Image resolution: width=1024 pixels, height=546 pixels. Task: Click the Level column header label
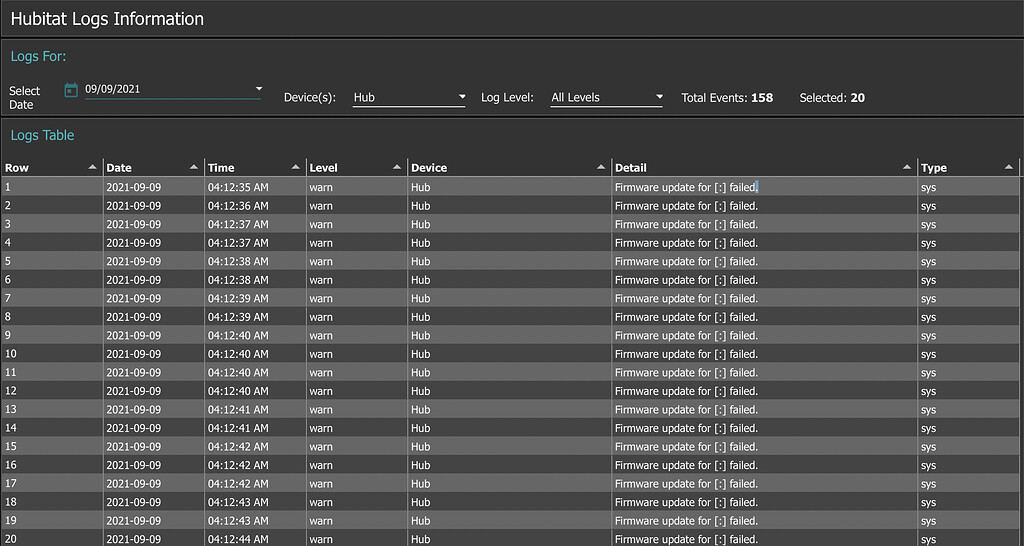click(323, 168)
